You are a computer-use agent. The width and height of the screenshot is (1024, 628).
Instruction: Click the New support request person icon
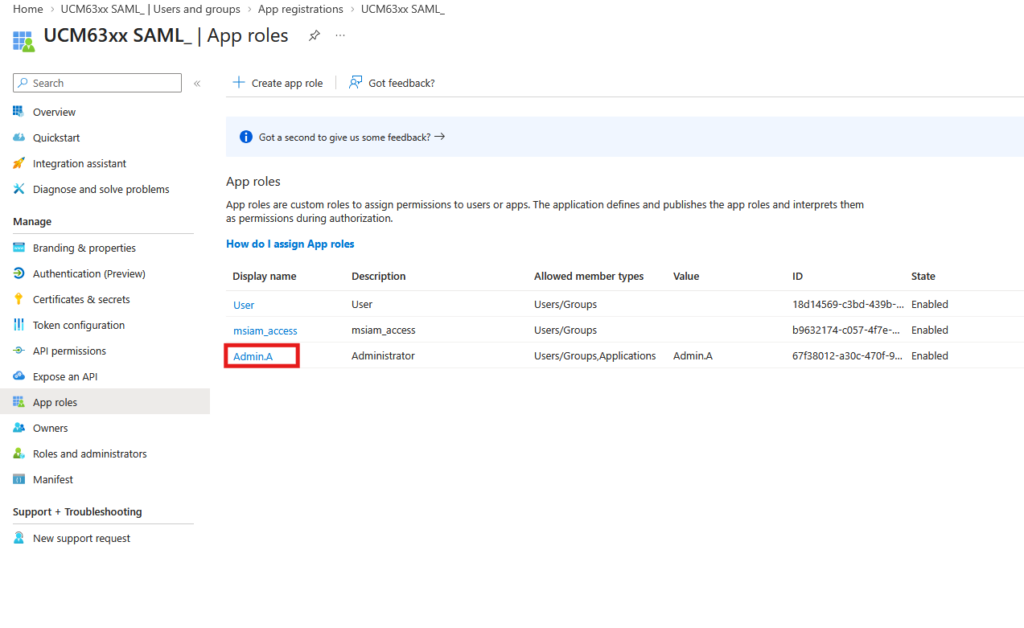pos(18,538)
